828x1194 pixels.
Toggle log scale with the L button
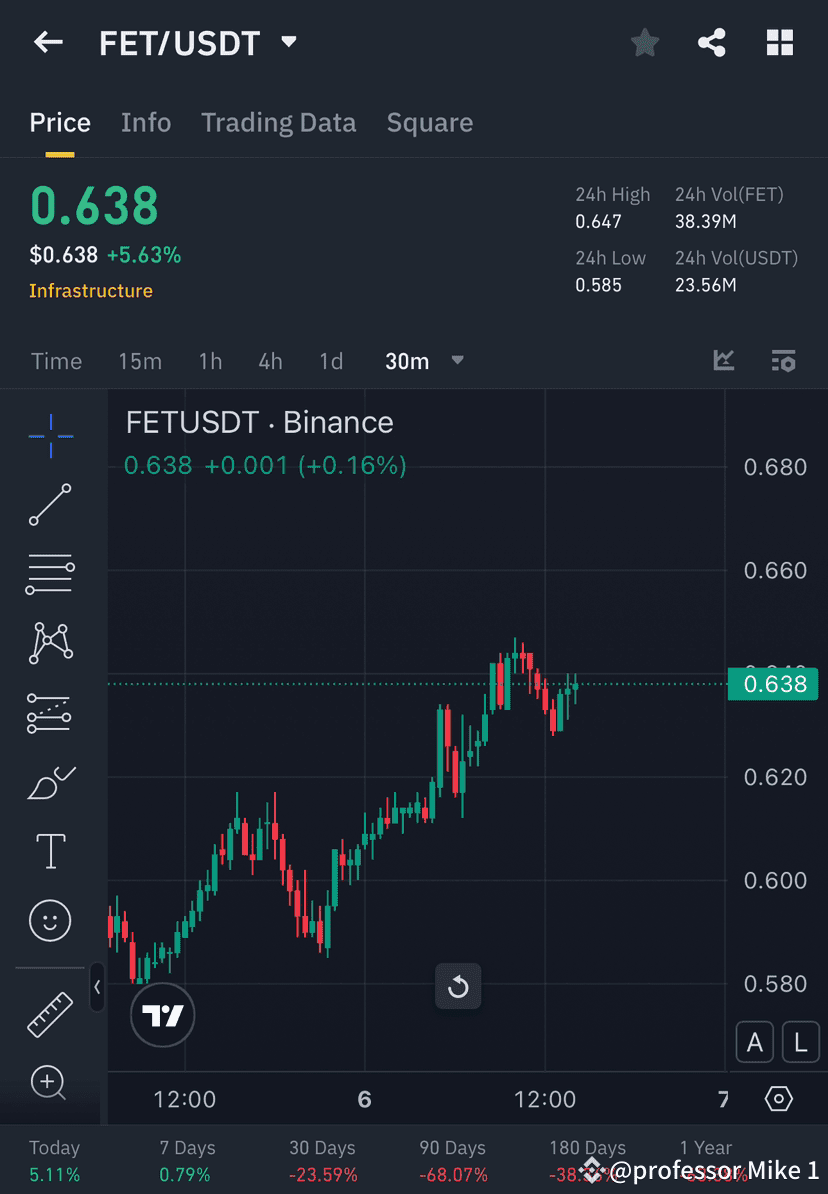(x=801, y=1042)
